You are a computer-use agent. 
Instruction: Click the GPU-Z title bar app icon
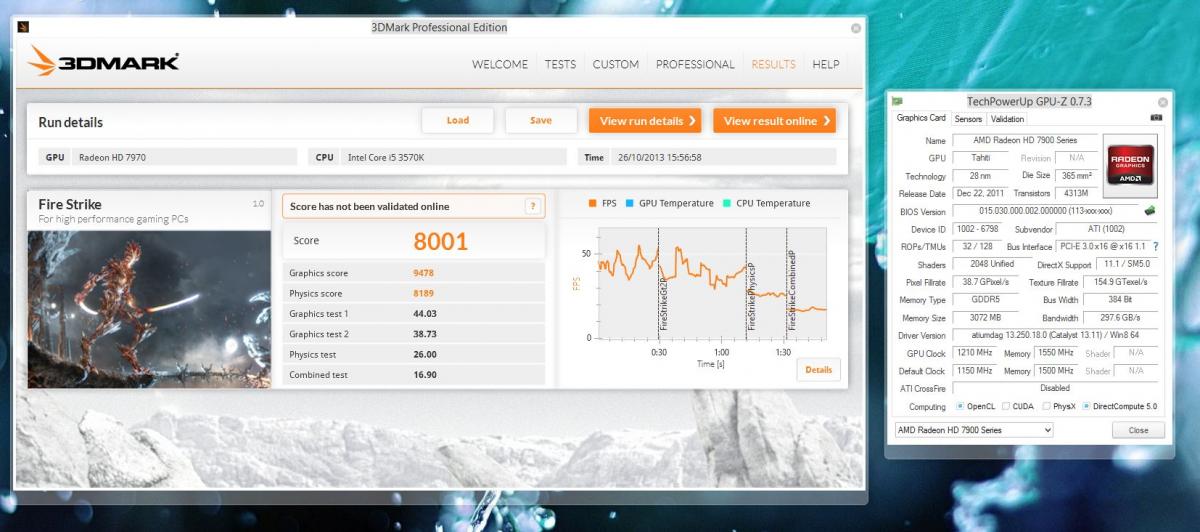pos(899,102)
